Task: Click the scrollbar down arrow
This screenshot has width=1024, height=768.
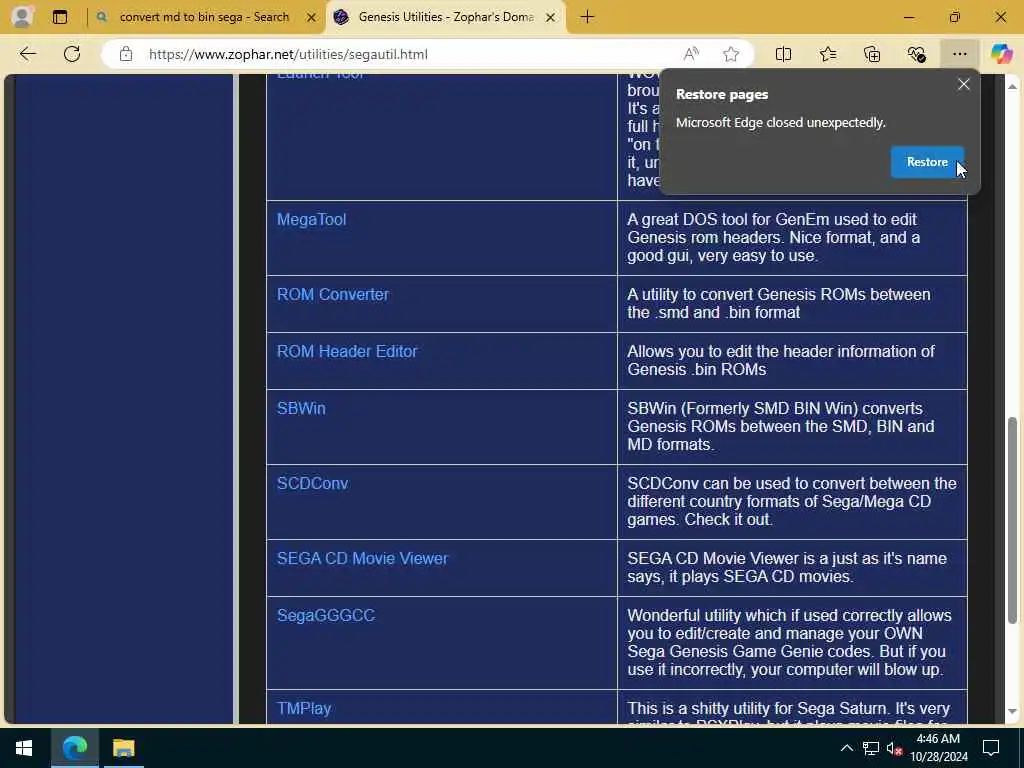Action: click(x=1012, y=711)
